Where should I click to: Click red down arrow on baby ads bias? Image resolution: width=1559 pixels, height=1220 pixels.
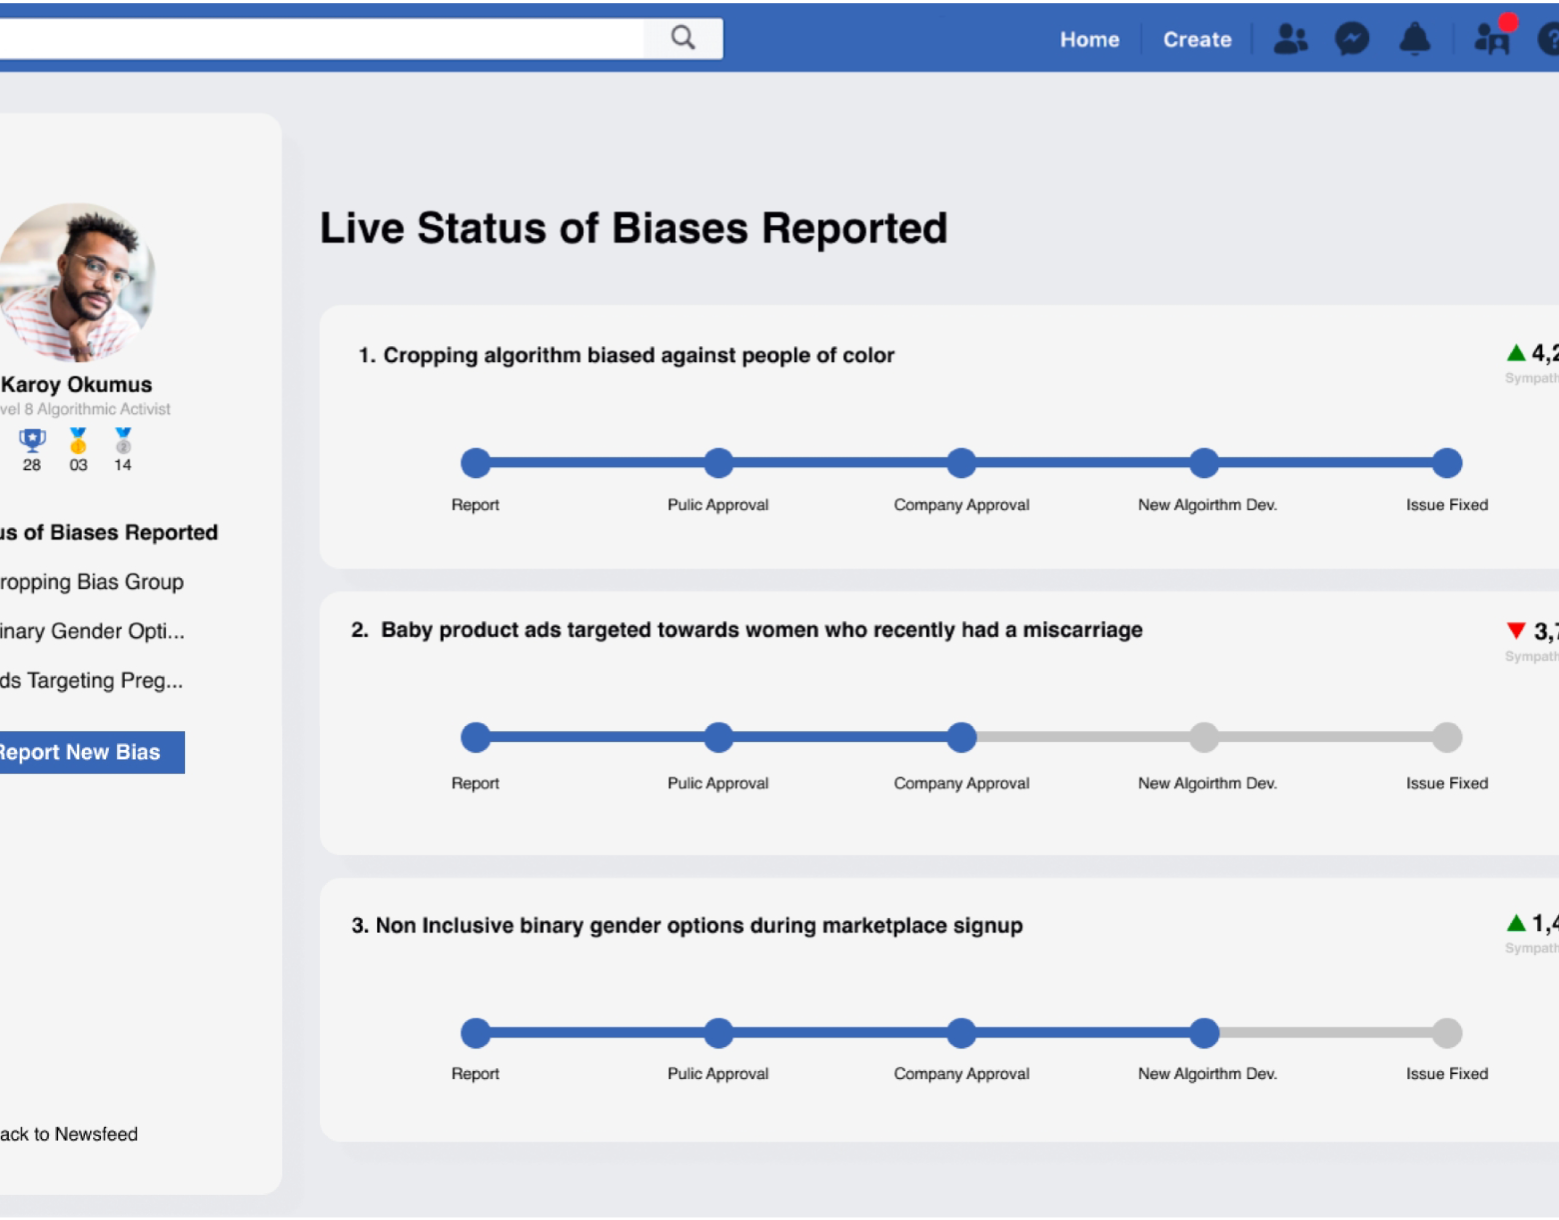tap(1516, 630)
